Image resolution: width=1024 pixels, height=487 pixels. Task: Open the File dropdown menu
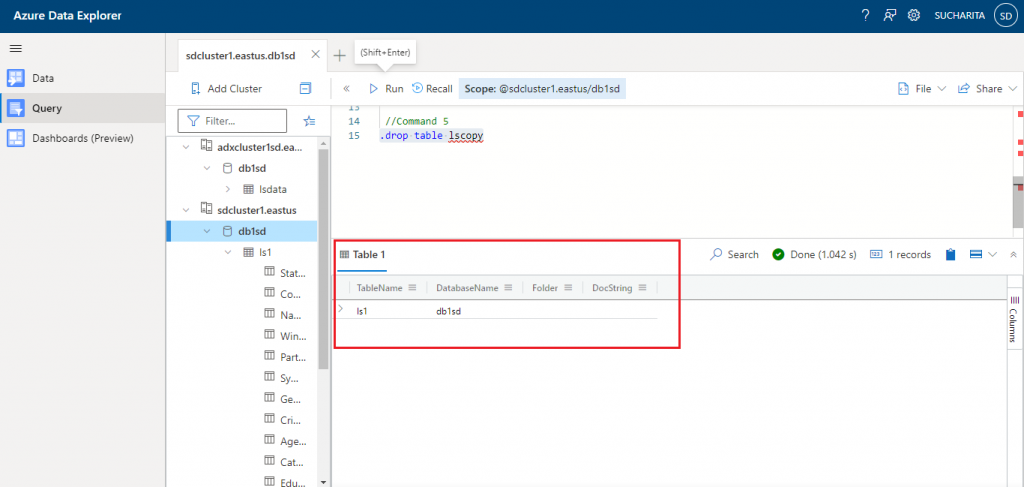tap(922, 89)
